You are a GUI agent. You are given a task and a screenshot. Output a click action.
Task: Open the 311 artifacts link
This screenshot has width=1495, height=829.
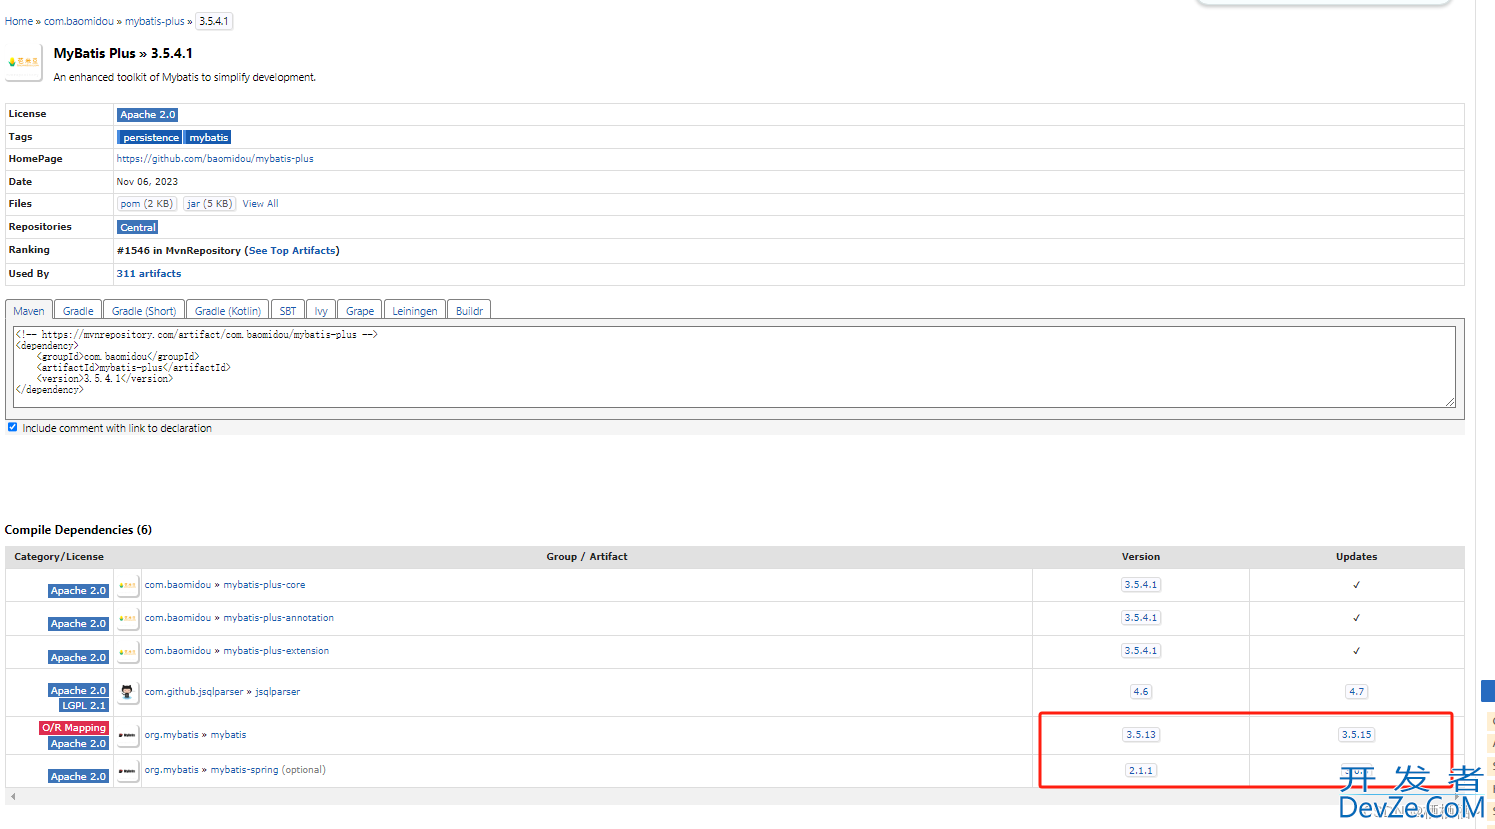[149, 274]
